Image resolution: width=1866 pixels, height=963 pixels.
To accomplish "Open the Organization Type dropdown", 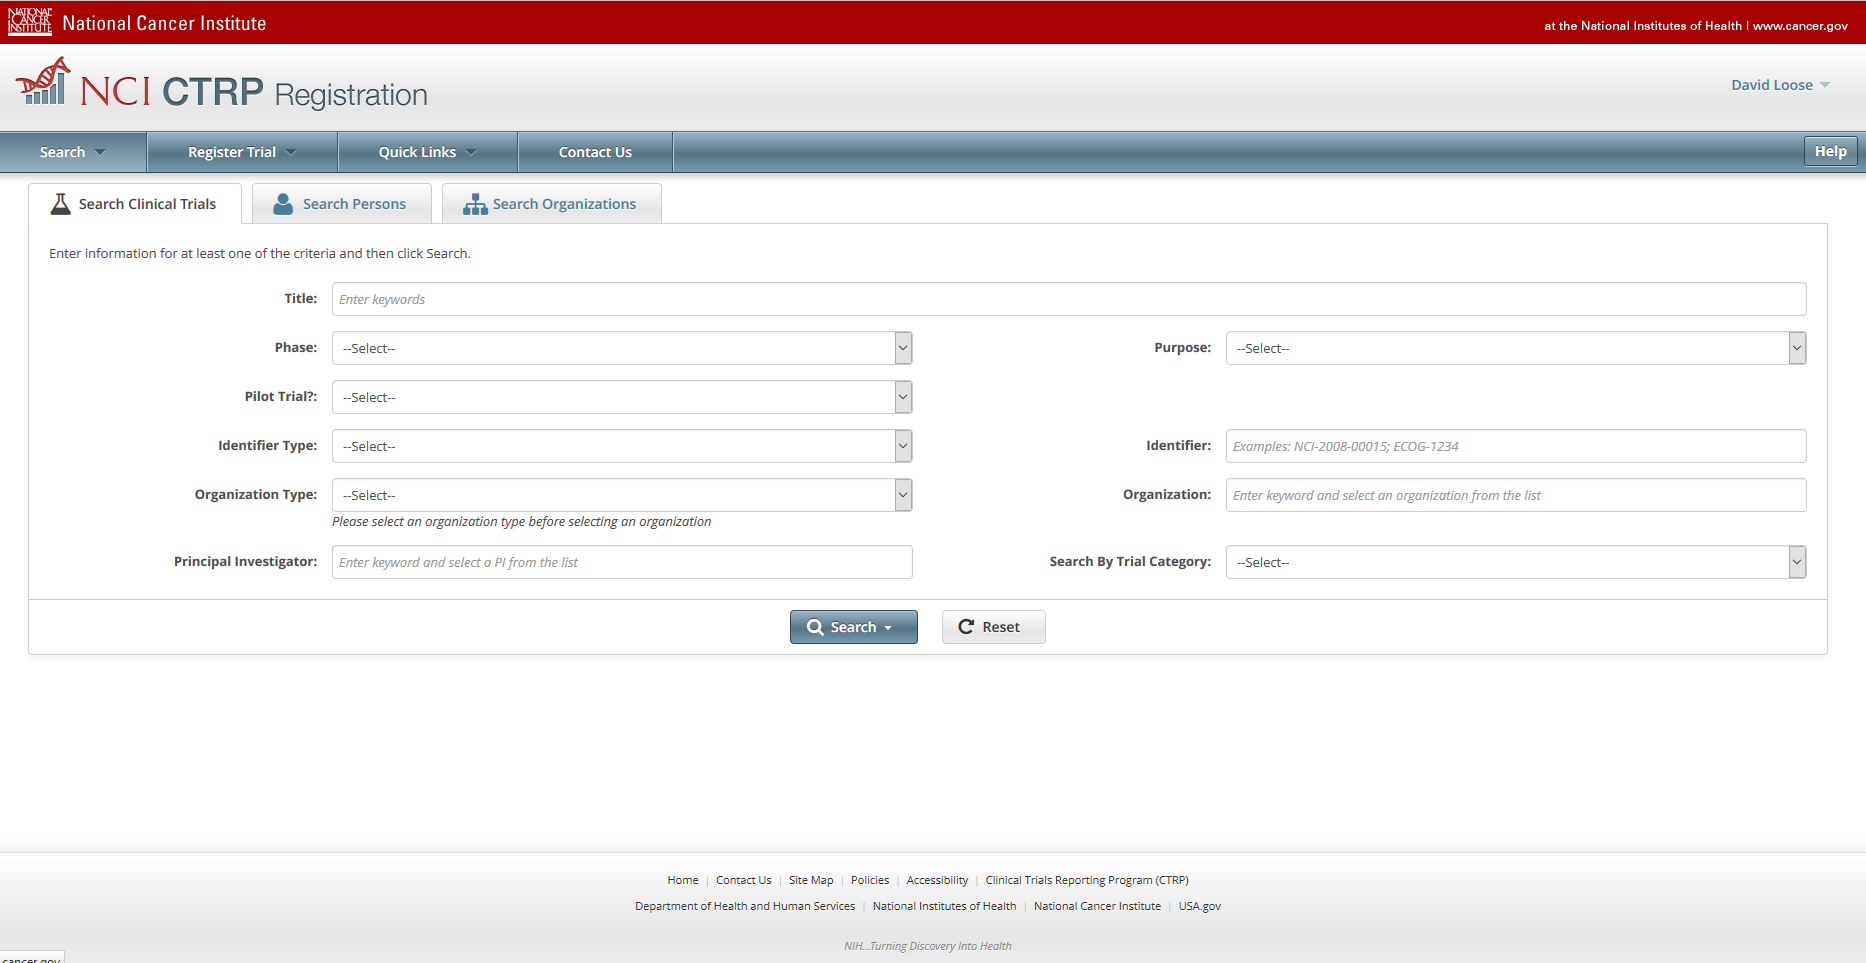I will tap(622, 495).
